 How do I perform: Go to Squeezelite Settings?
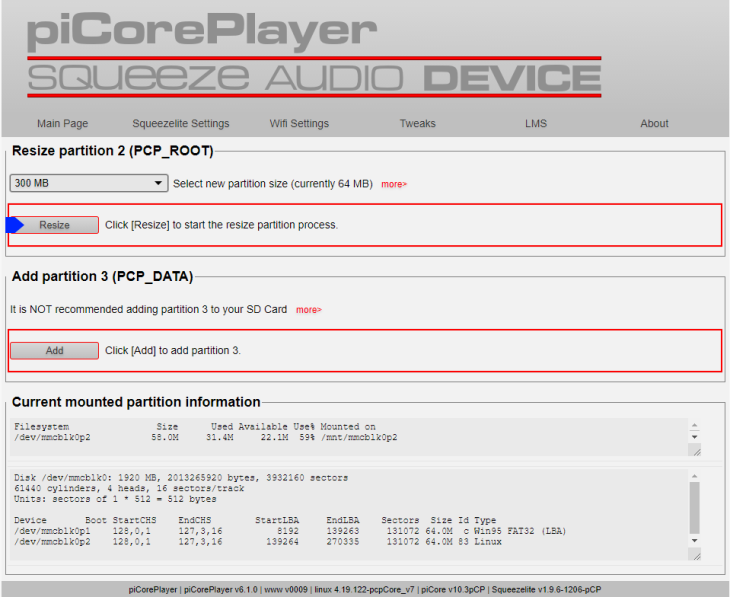coord(181,123)
